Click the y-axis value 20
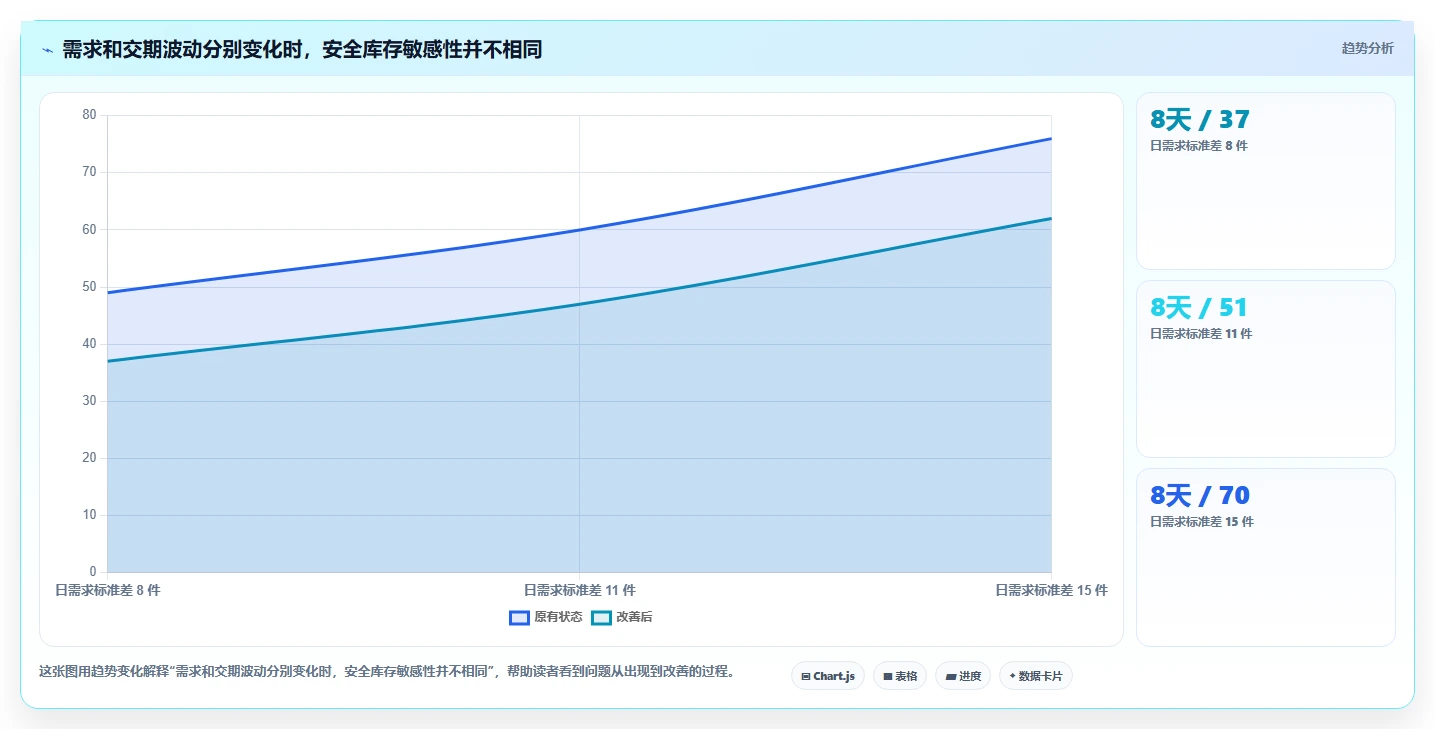Screen dimensions: 1435x729 89,458
